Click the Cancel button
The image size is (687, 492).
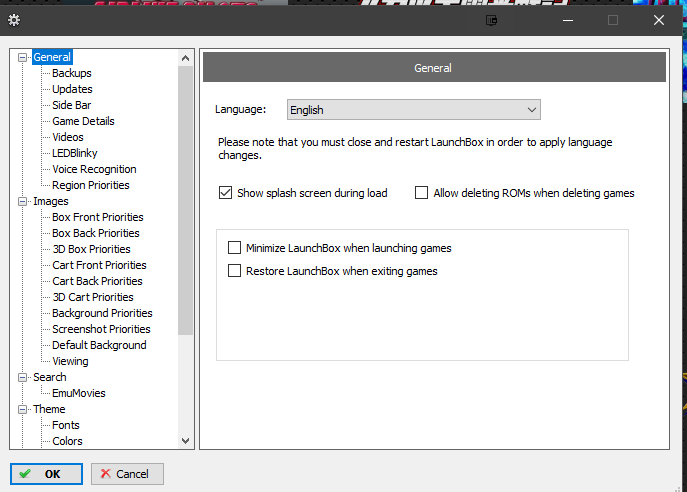pyautogui.click(x=127, y=474)
